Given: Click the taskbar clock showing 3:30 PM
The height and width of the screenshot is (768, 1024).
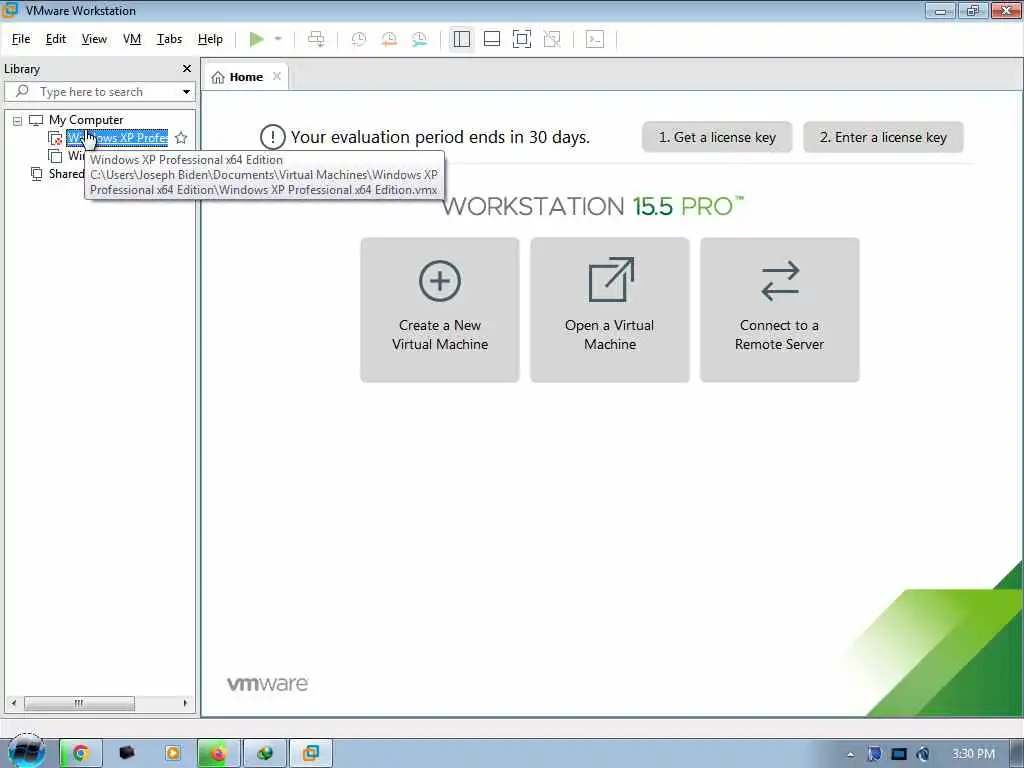Looking at the screenshot, I should tap(973, 754).
